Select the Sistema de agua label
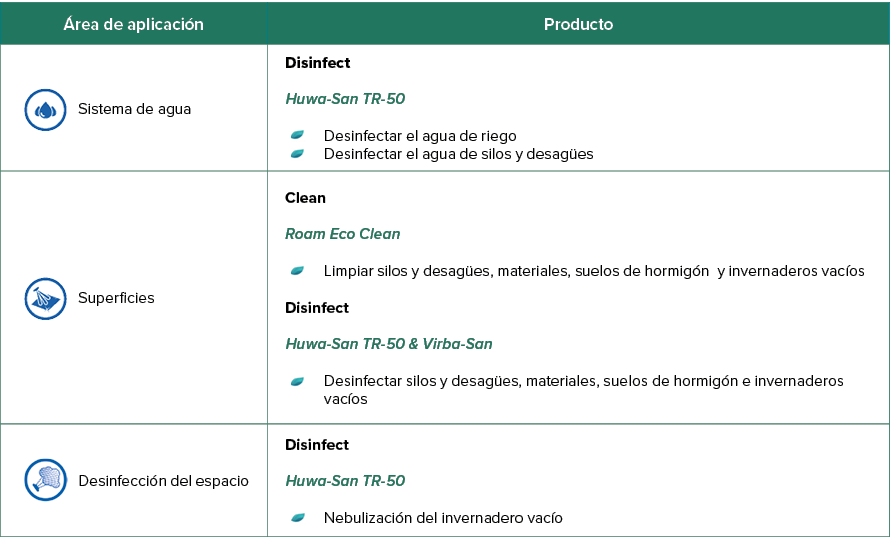The height and width of the screenshot is (543, 892). [x=134, y=109]
